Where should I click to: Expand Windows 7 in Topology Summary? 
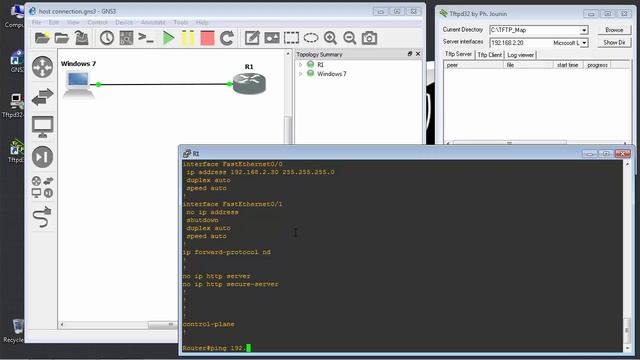301,74
